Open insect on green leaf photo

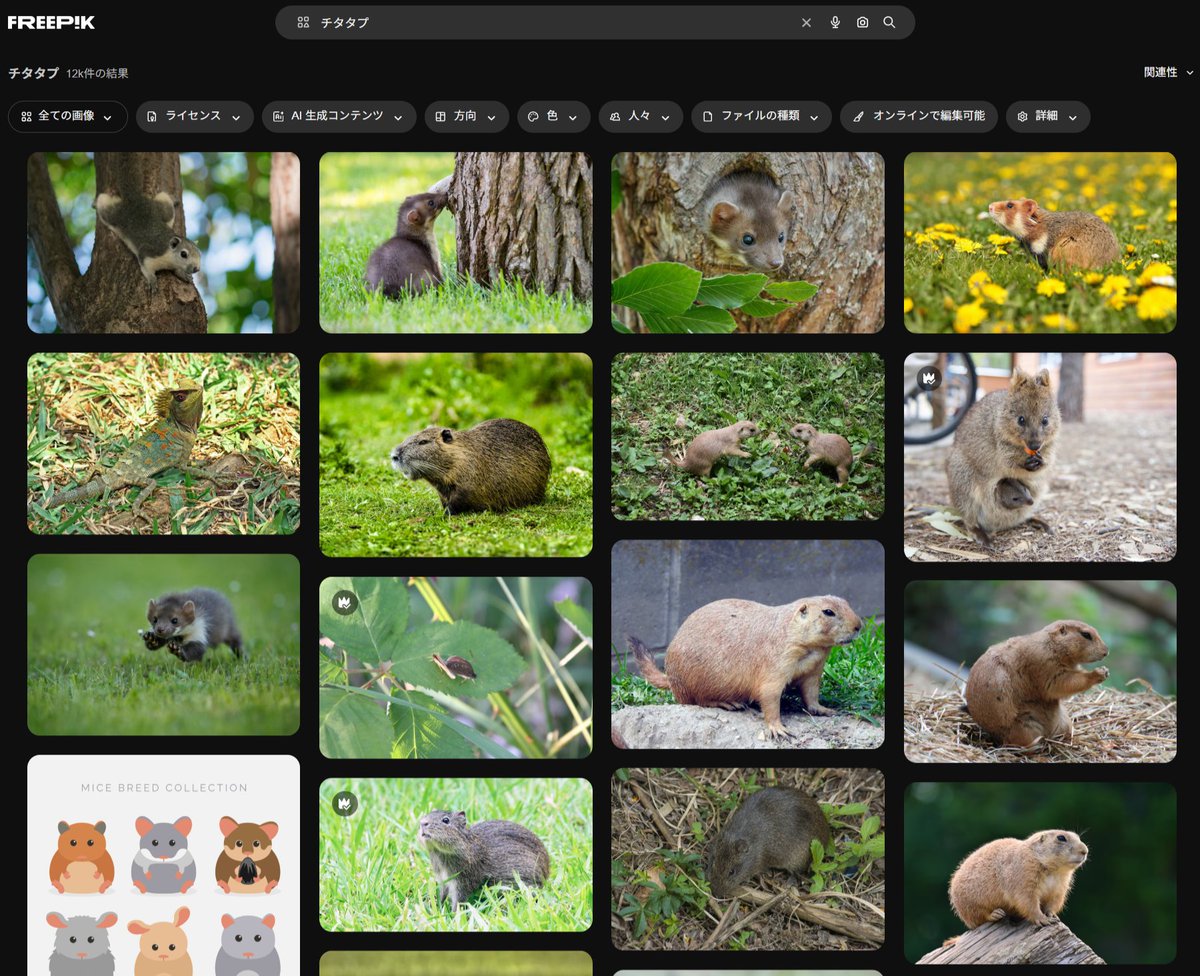pyautogui.click(x=456, y=667)
